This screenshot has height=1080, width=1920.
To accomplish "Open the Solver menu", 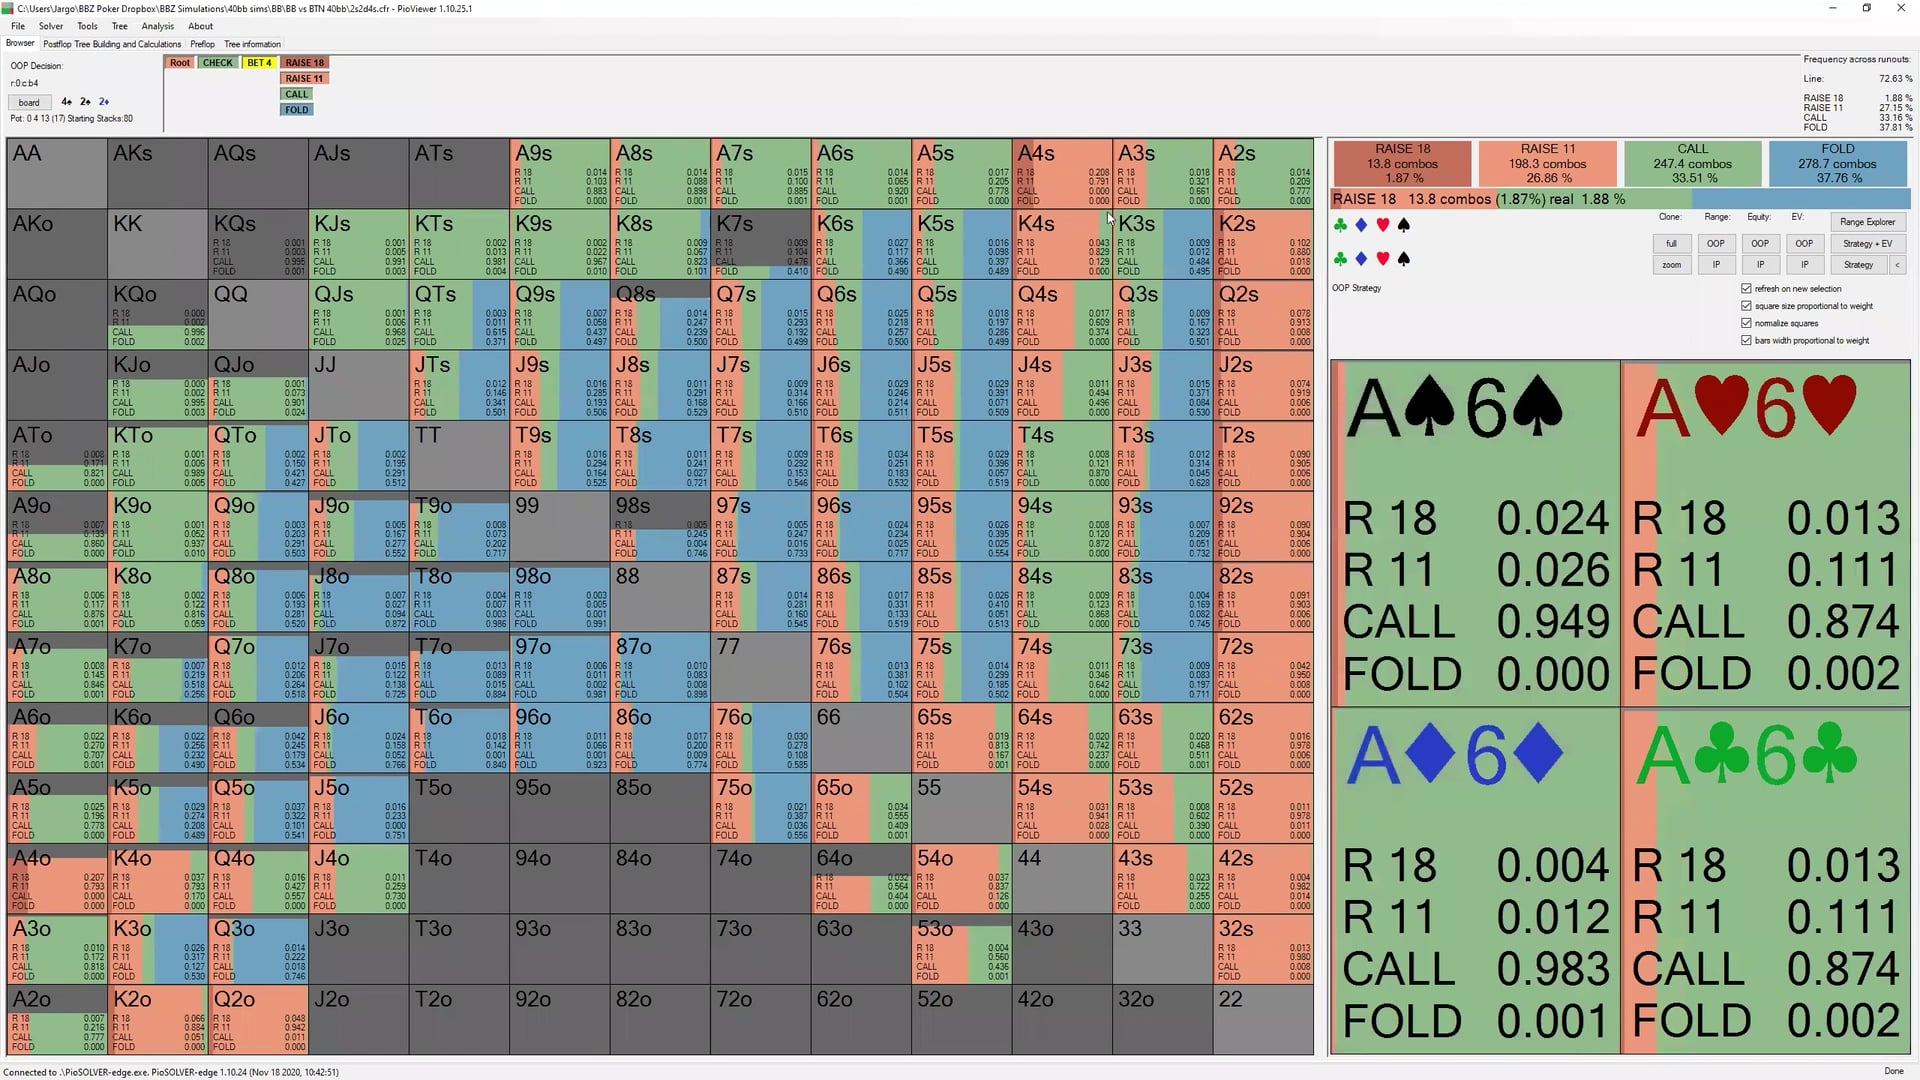I will (x=51, y=26).
